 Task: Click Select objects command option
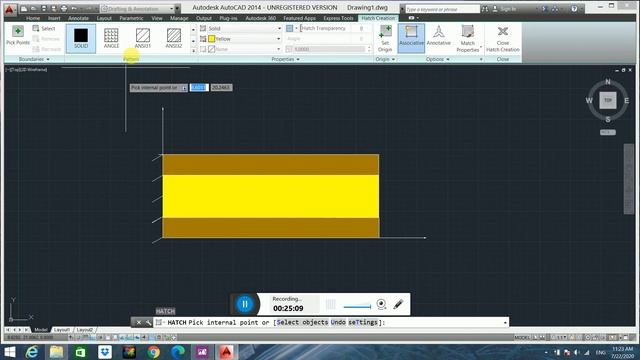302,322
